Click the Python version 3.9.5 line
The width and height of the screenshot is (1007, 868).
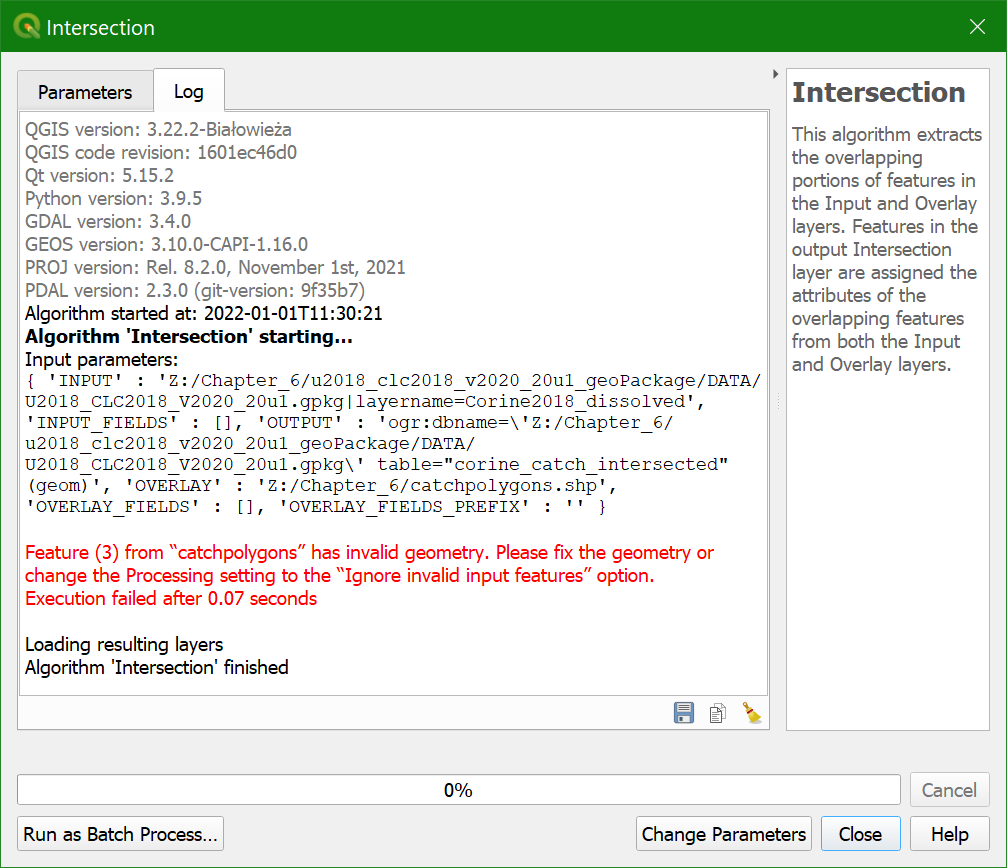click(113, 198)
